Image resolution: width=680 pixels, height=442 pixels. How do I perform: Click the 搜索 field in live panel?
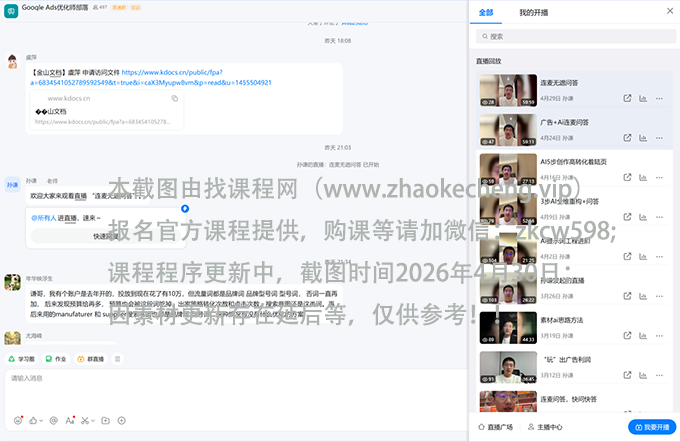tap(570, 36)
